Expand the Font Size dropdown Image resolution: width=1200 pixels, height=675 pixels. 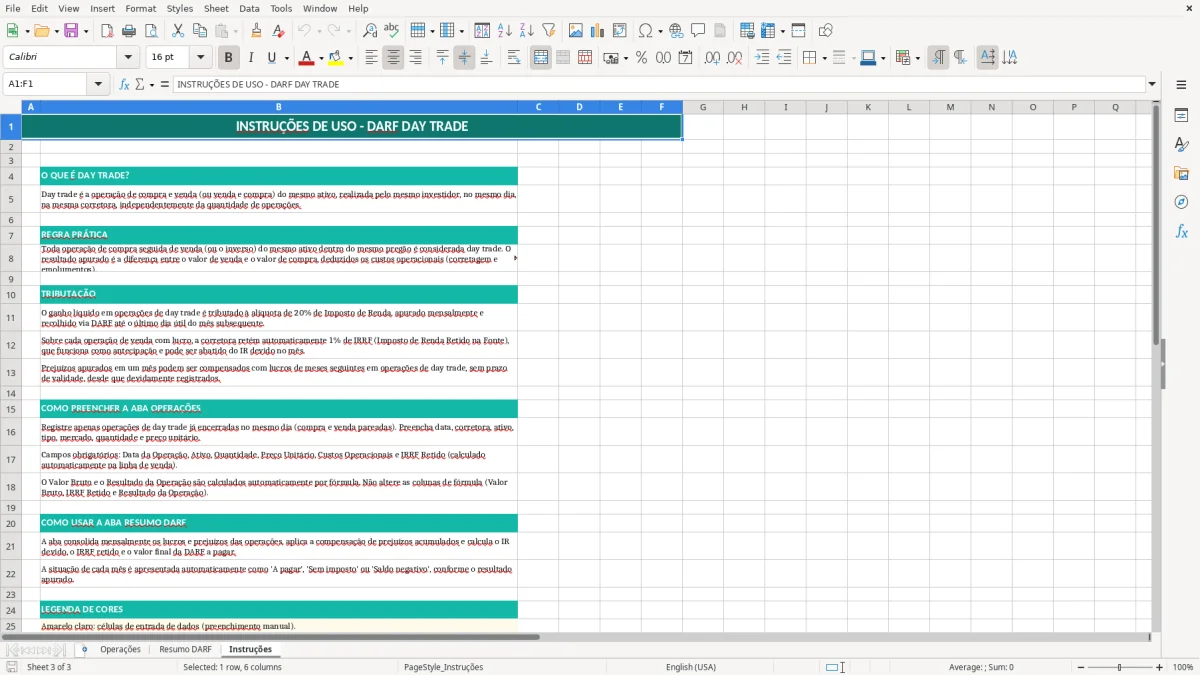[x=200, y=58]
